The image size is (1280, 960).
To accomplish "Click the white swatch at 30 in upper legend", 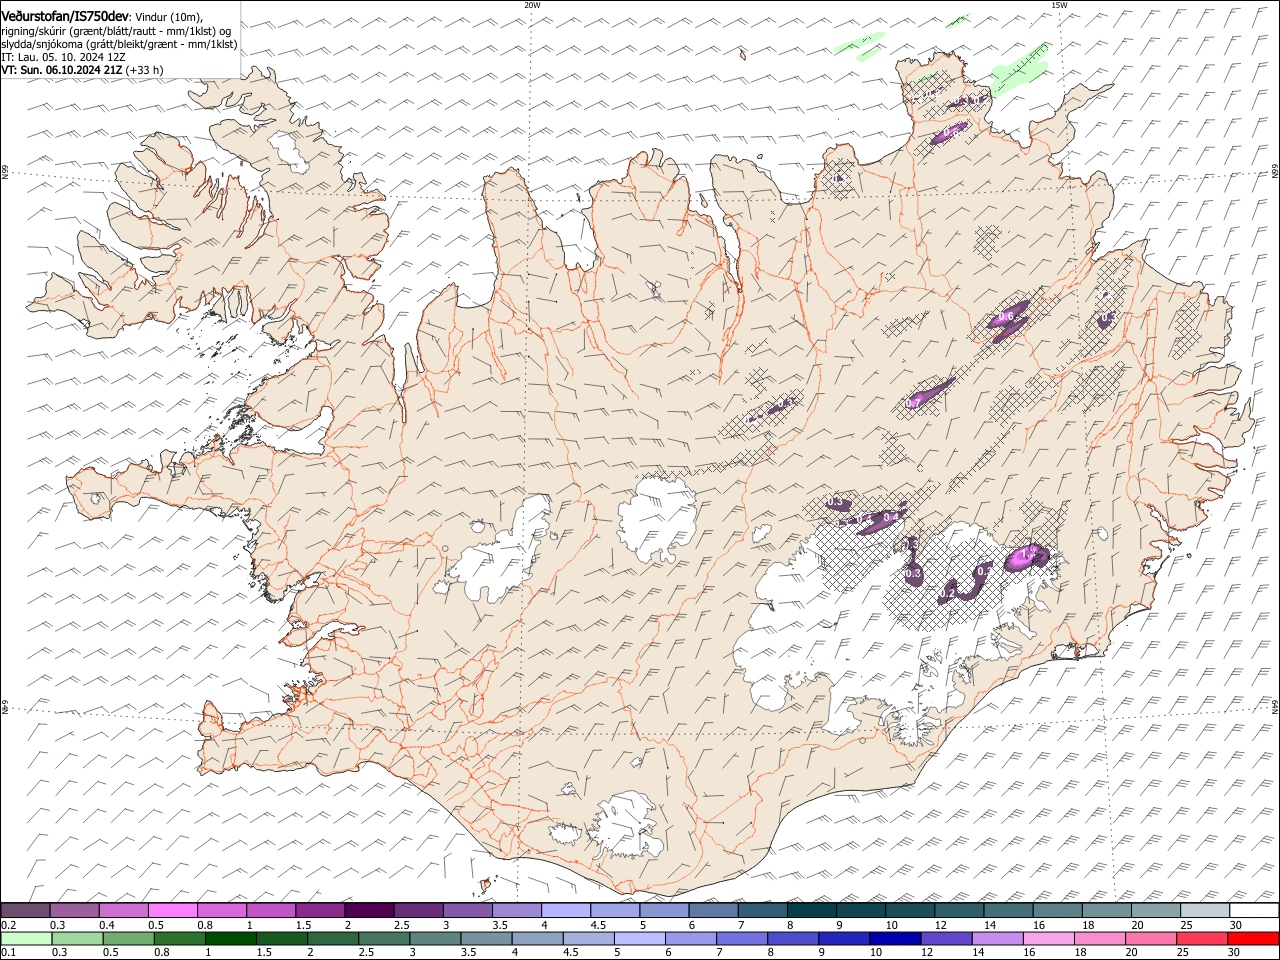I will pyautogui.click(x=1253, y=911).
